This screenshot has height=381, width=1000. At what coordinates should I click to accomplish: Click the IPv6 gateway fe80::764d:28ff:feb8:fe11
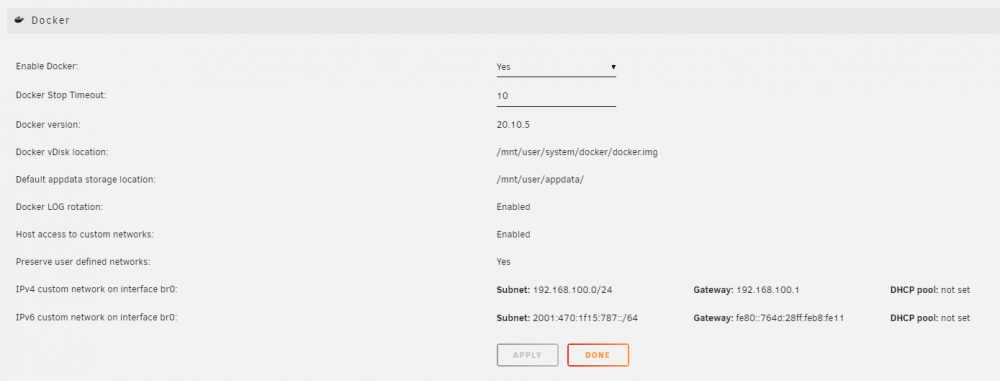(x=790, y=317)
